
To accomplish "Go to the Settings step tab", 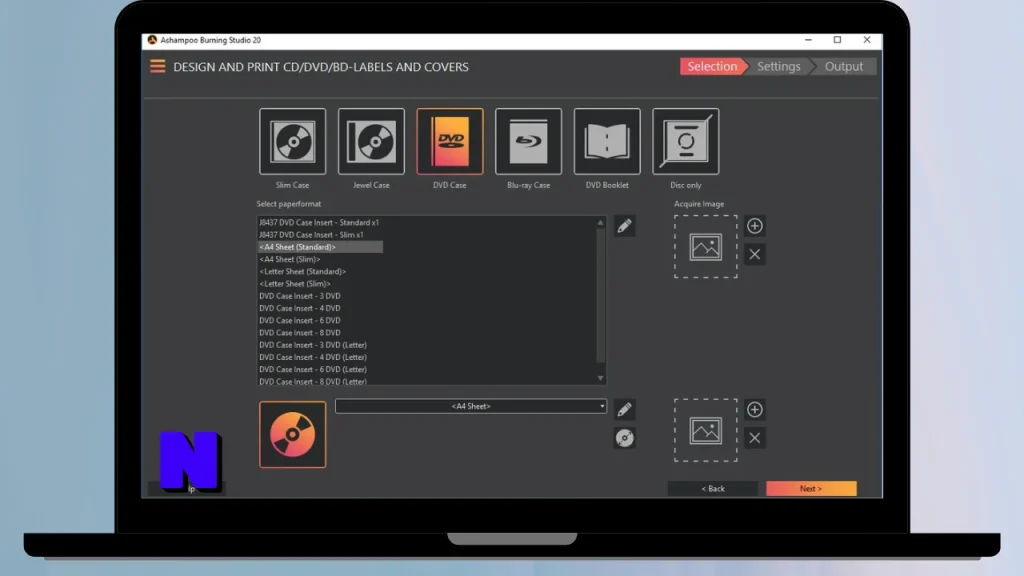I will click(x=778, y=67).
